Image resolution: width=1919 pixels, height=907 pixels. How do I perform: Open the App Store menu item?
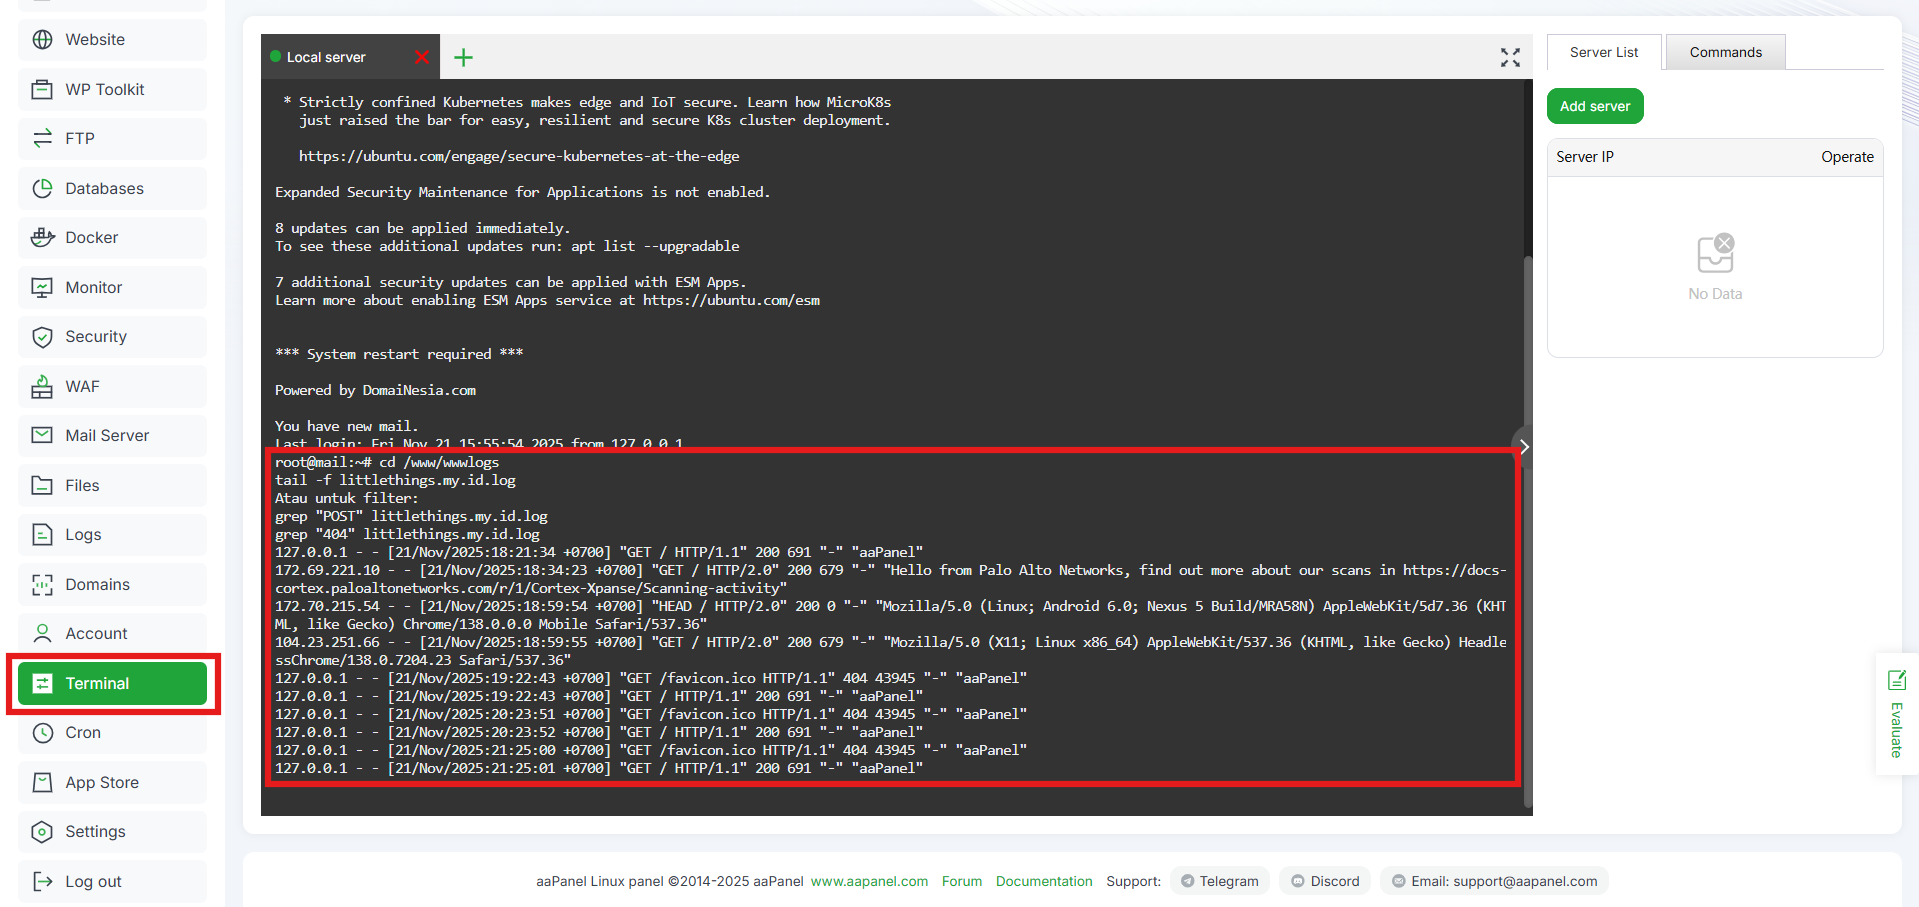pos(112,782)
